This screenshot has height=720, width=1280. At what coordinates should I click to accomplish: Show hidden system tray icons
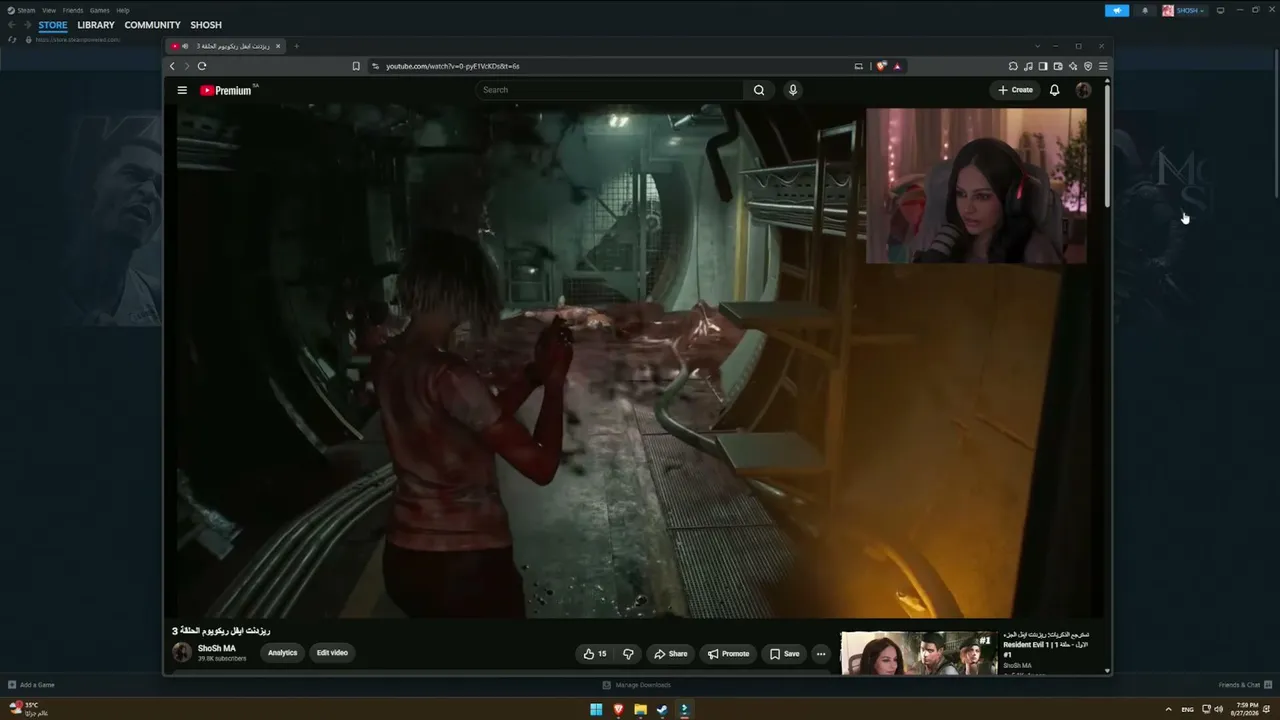click(1168, 709)
